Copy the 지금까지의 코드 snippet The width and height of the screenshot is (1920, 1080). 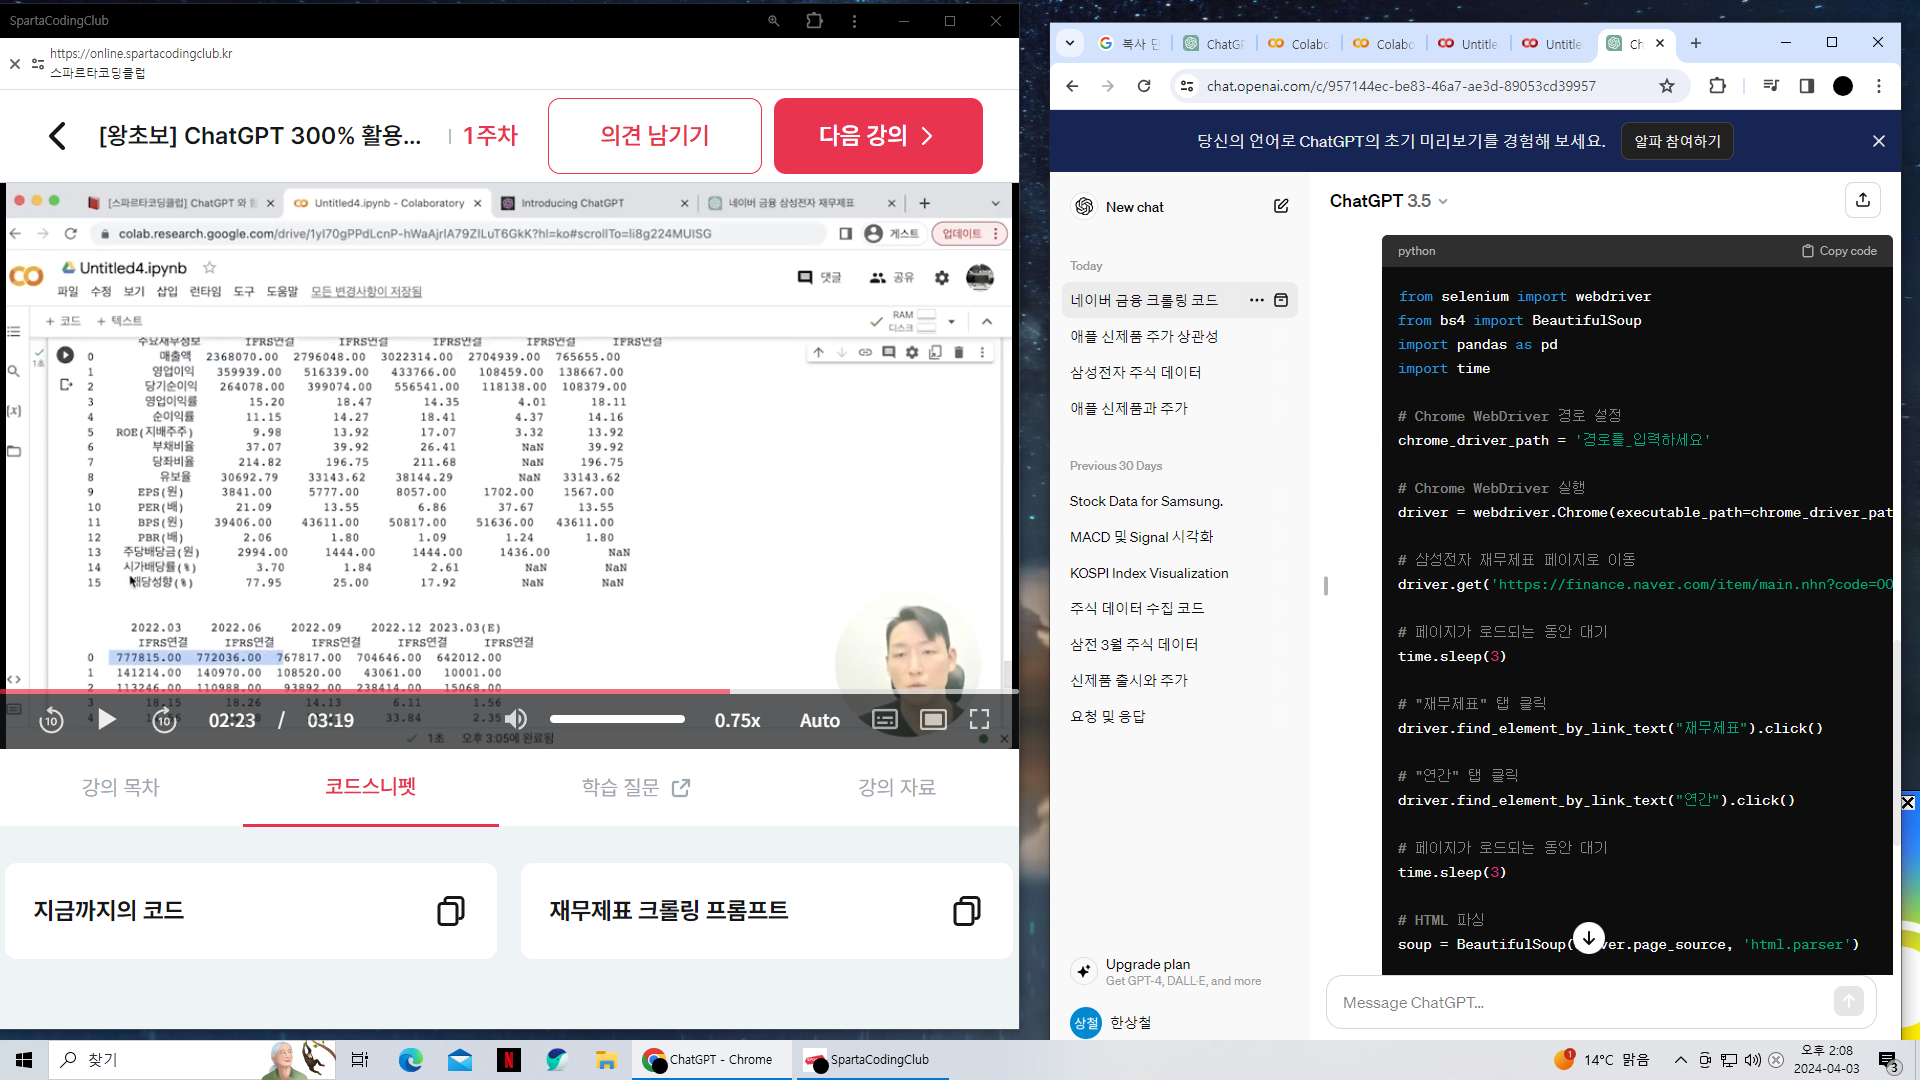pyautogui.click(x=451, y=911)
